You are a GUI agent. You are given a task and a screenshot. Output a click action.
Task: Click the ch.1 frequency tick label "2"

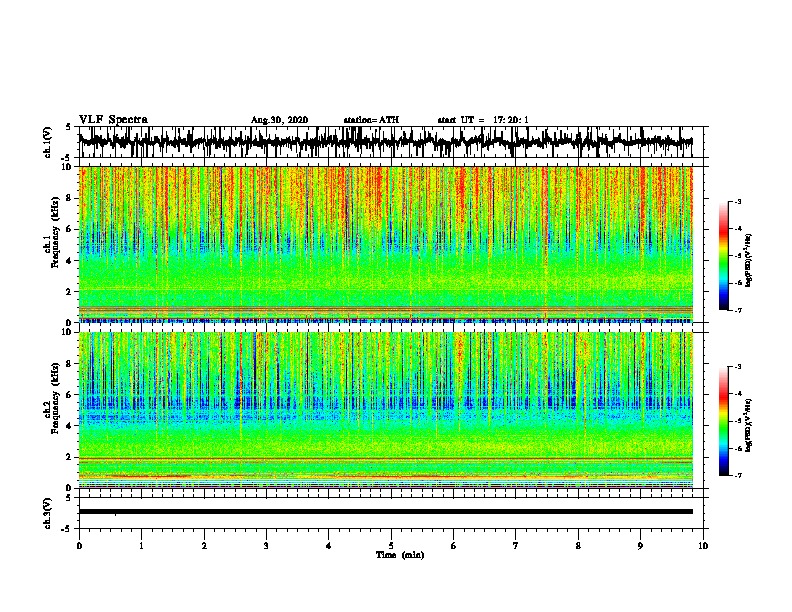(69, 292)
